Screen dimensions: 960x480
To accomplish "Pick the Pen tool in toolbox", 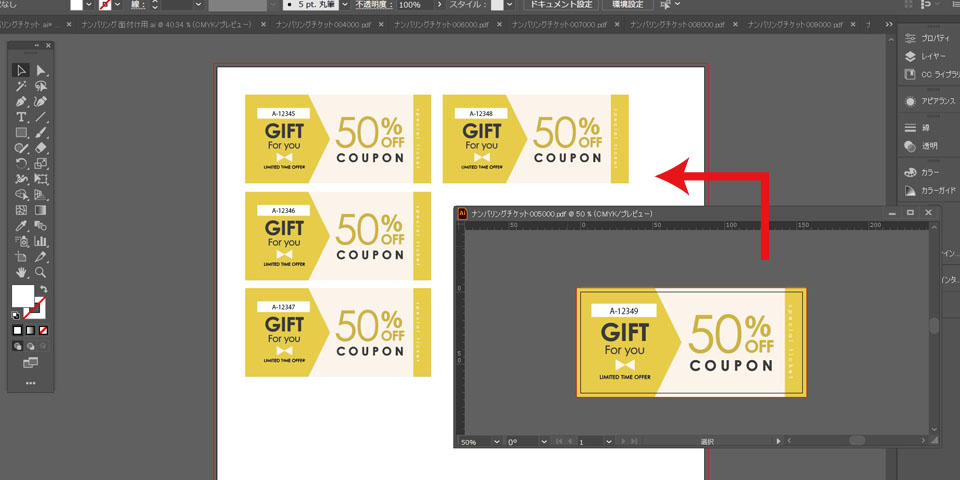I will pyautogui.click(x=21, y=101).
